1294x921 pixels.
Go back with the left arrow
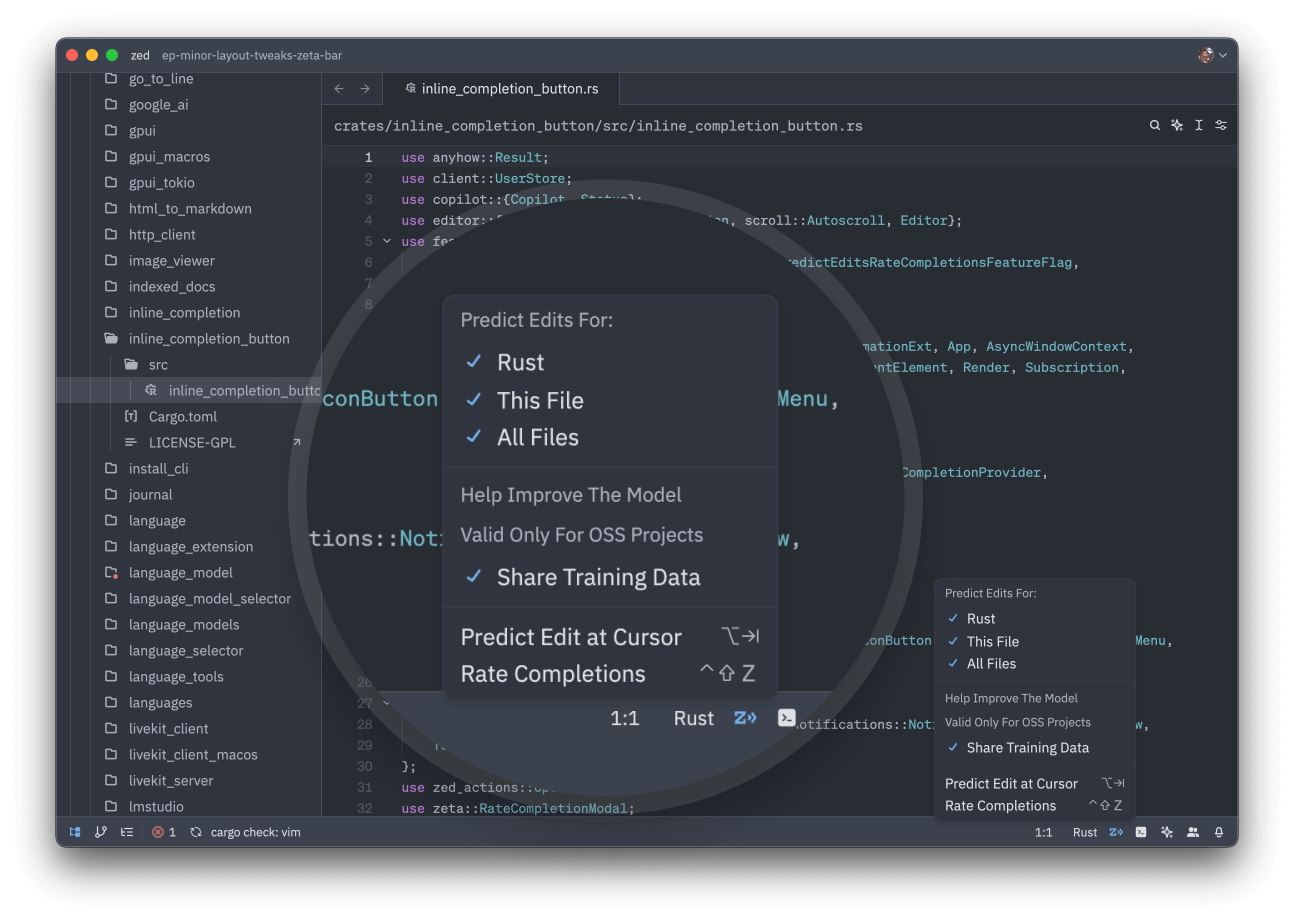[x=339, y=89]
